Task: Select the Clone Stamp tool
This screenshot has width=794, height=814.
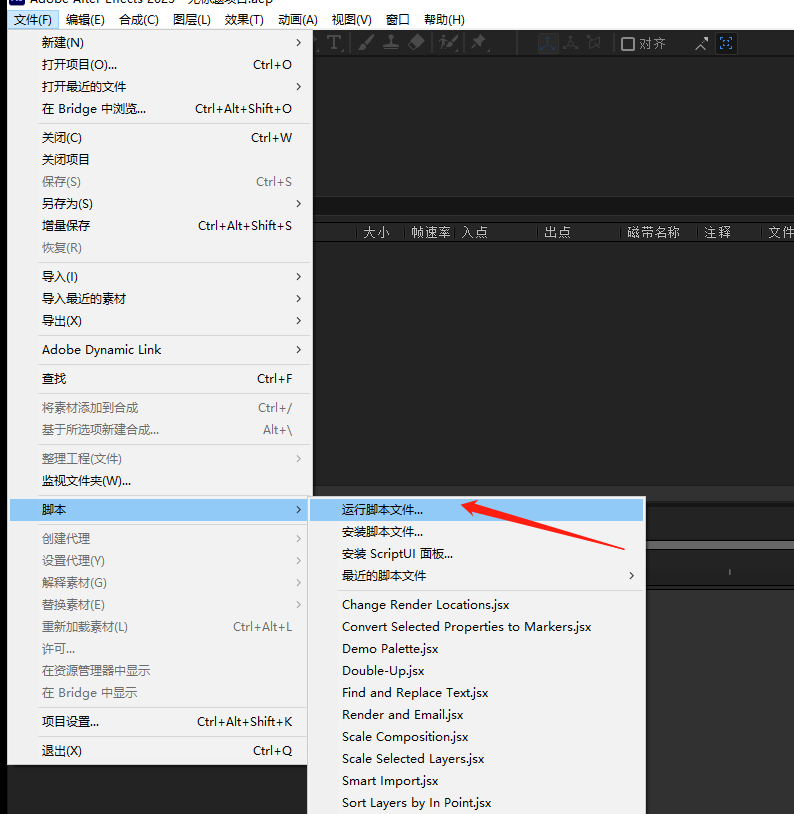Action: pos(391,43)
